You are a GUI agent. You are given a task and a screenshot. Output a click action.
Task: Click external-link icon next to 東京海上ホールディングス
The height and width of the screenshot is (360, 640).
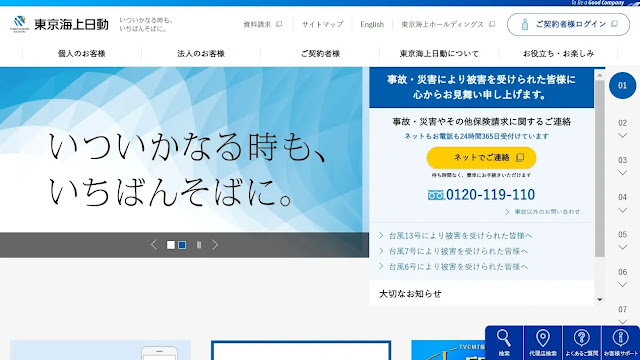(492, 24)
